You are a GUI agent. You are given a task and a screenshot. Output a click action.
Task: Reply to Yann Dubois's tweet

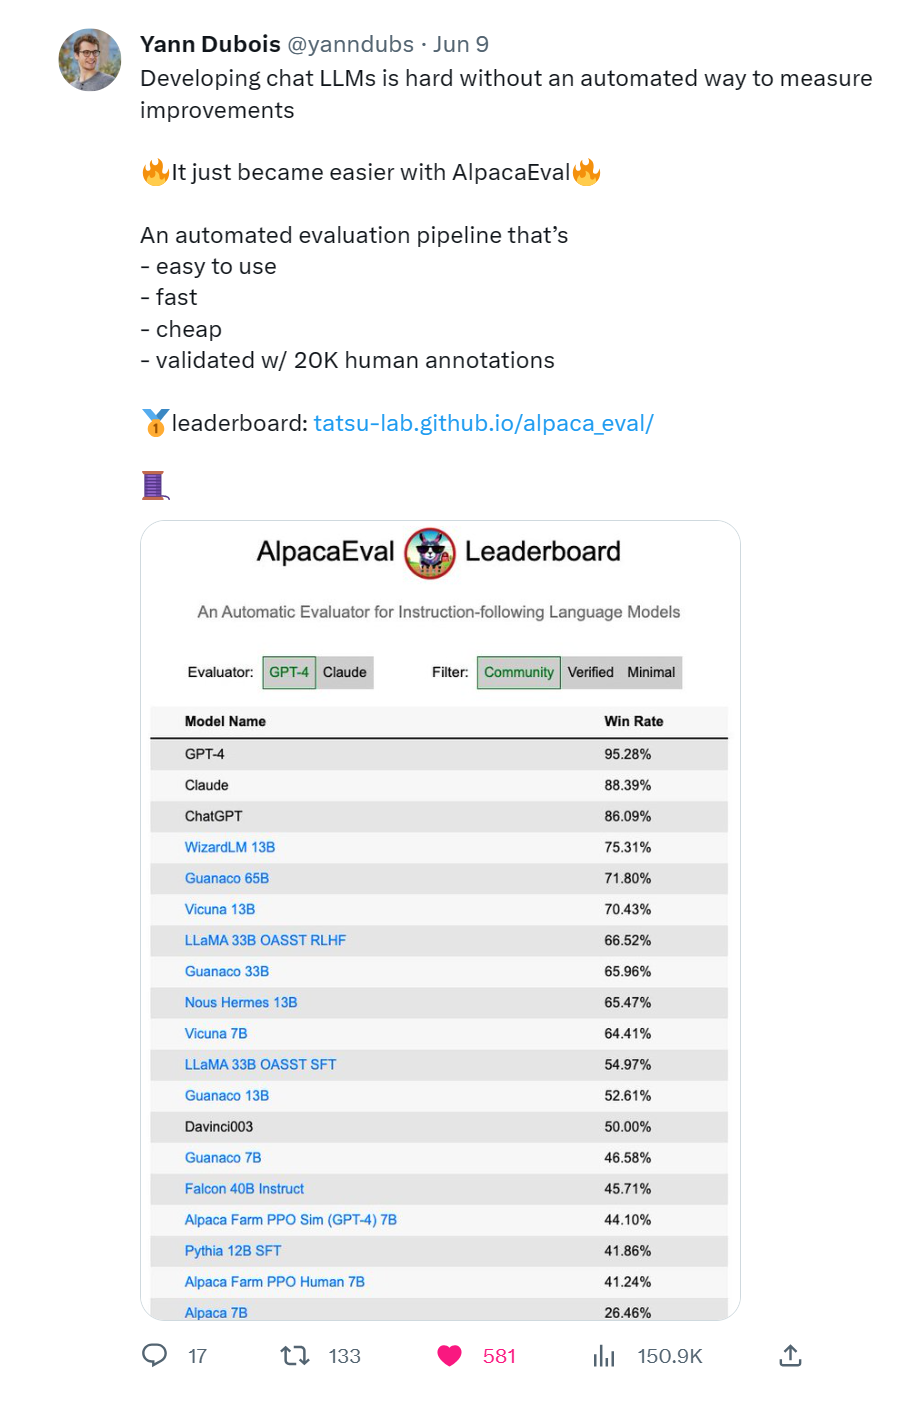(x=154, y=1356)
